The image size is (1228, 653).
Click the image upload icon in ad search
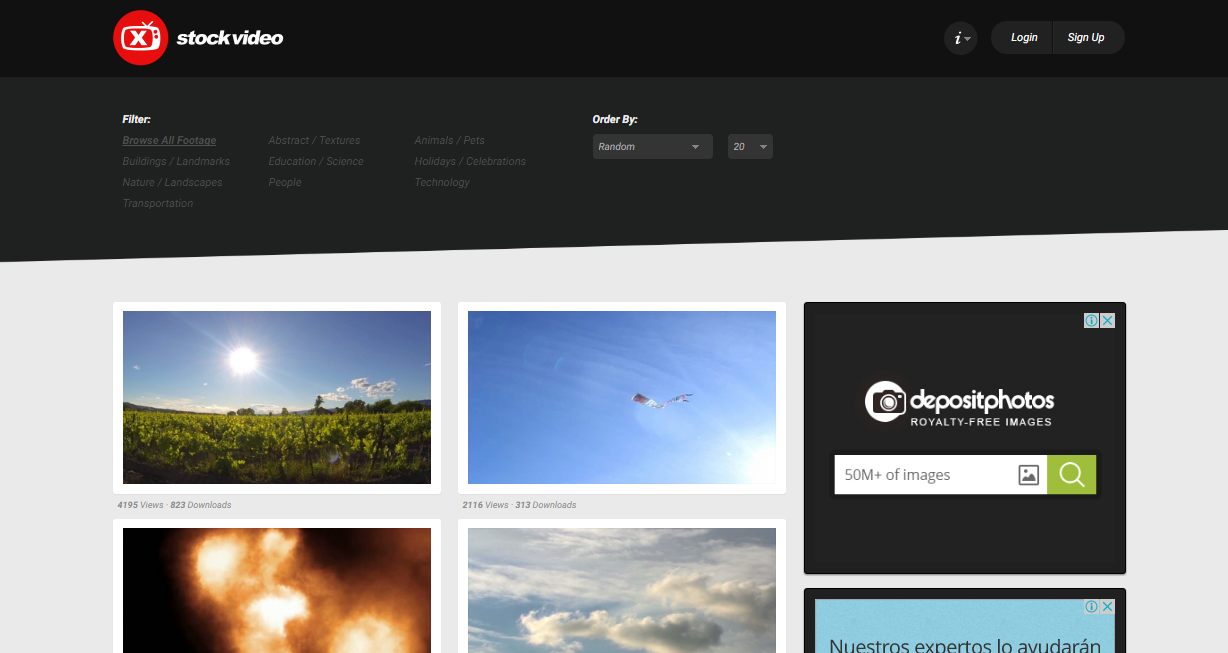coord(1029,475)
